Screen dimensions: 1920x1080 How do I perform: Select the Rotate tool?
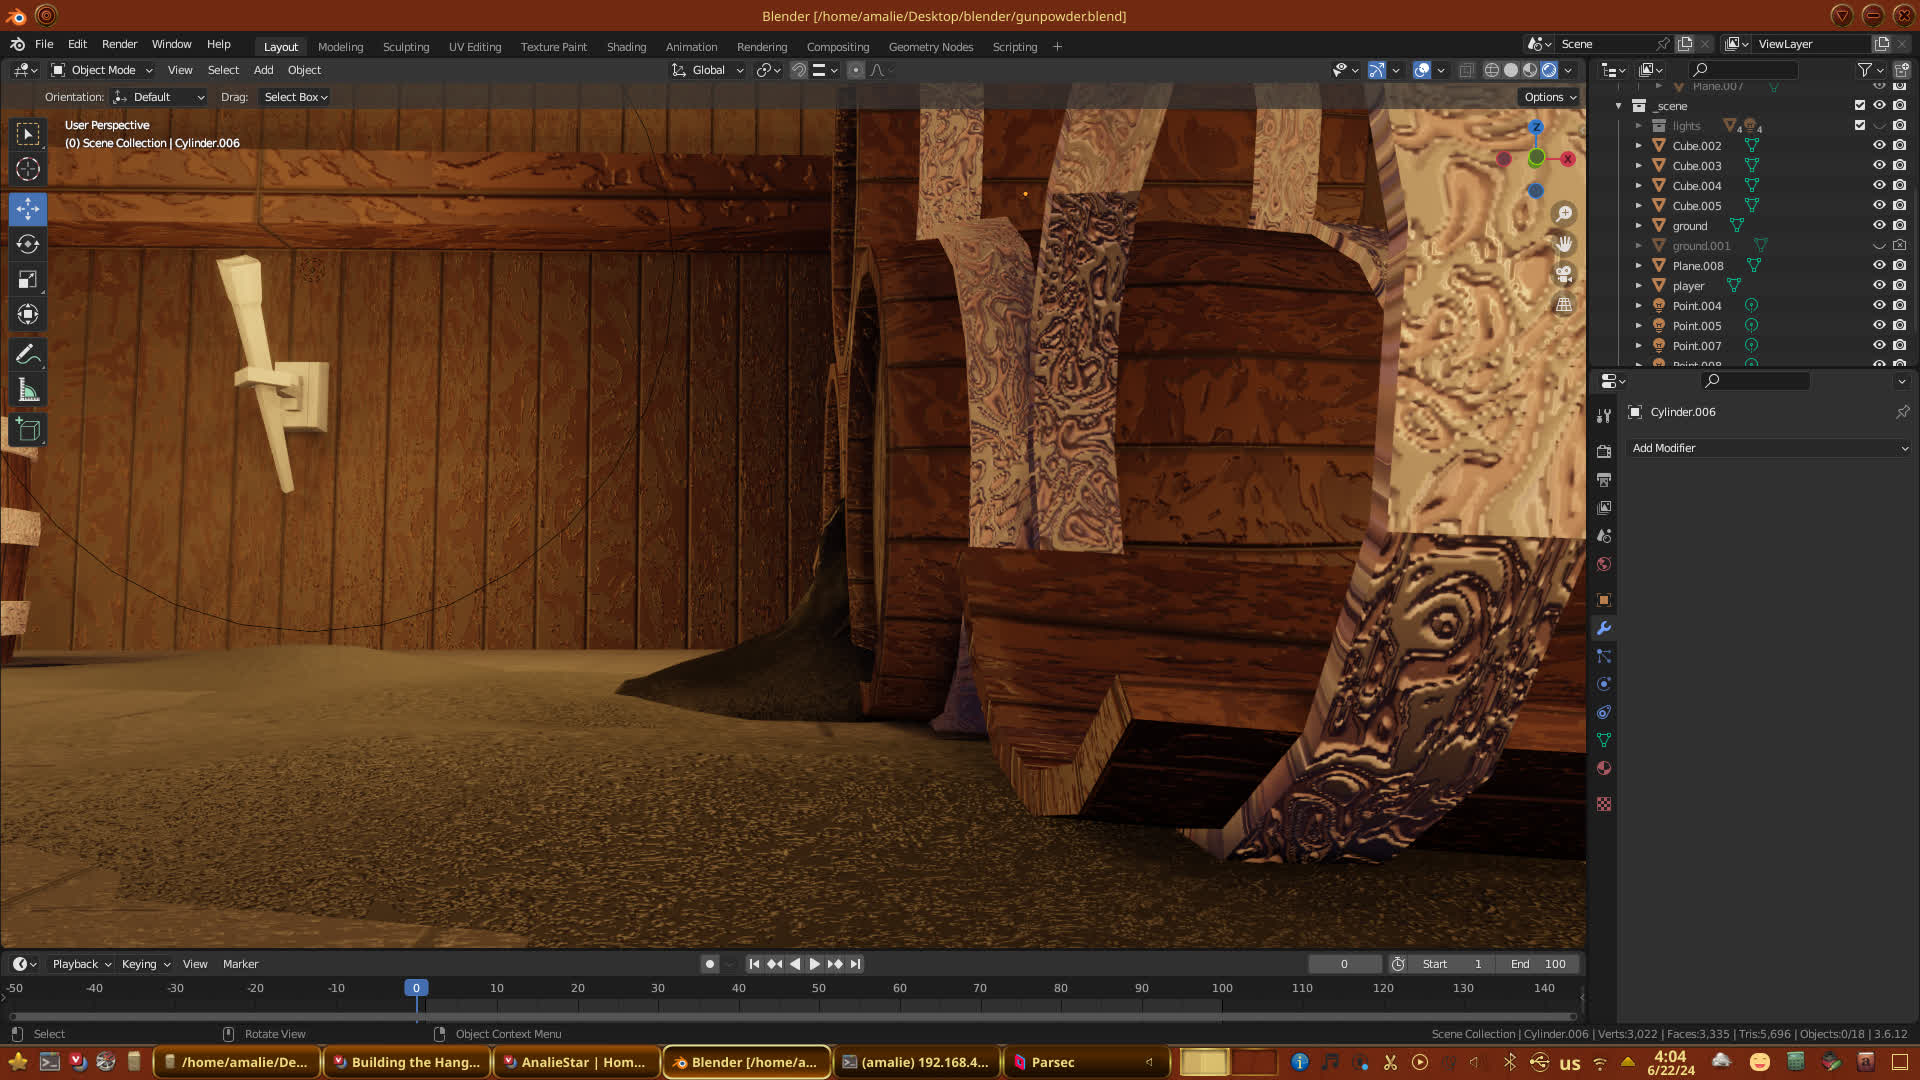click(28, 244)
